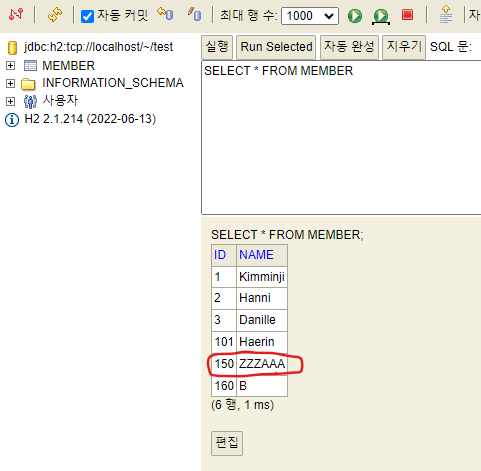The image size is (481, 471).
Task: Select the jdbc:h2:tcp://localhost/~/test connection node
Action: click(x=98, y=47)
